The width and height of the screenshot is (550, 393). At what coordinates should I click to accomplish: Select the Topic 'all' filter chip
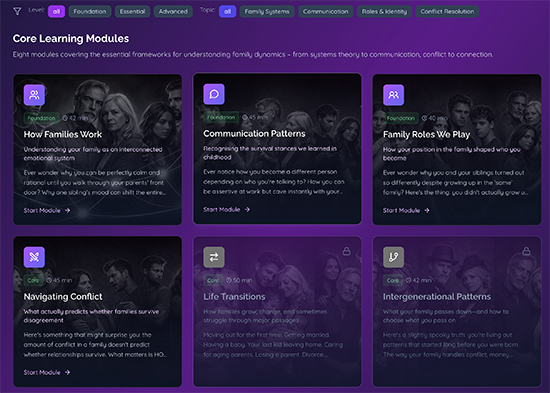(228, 12)
